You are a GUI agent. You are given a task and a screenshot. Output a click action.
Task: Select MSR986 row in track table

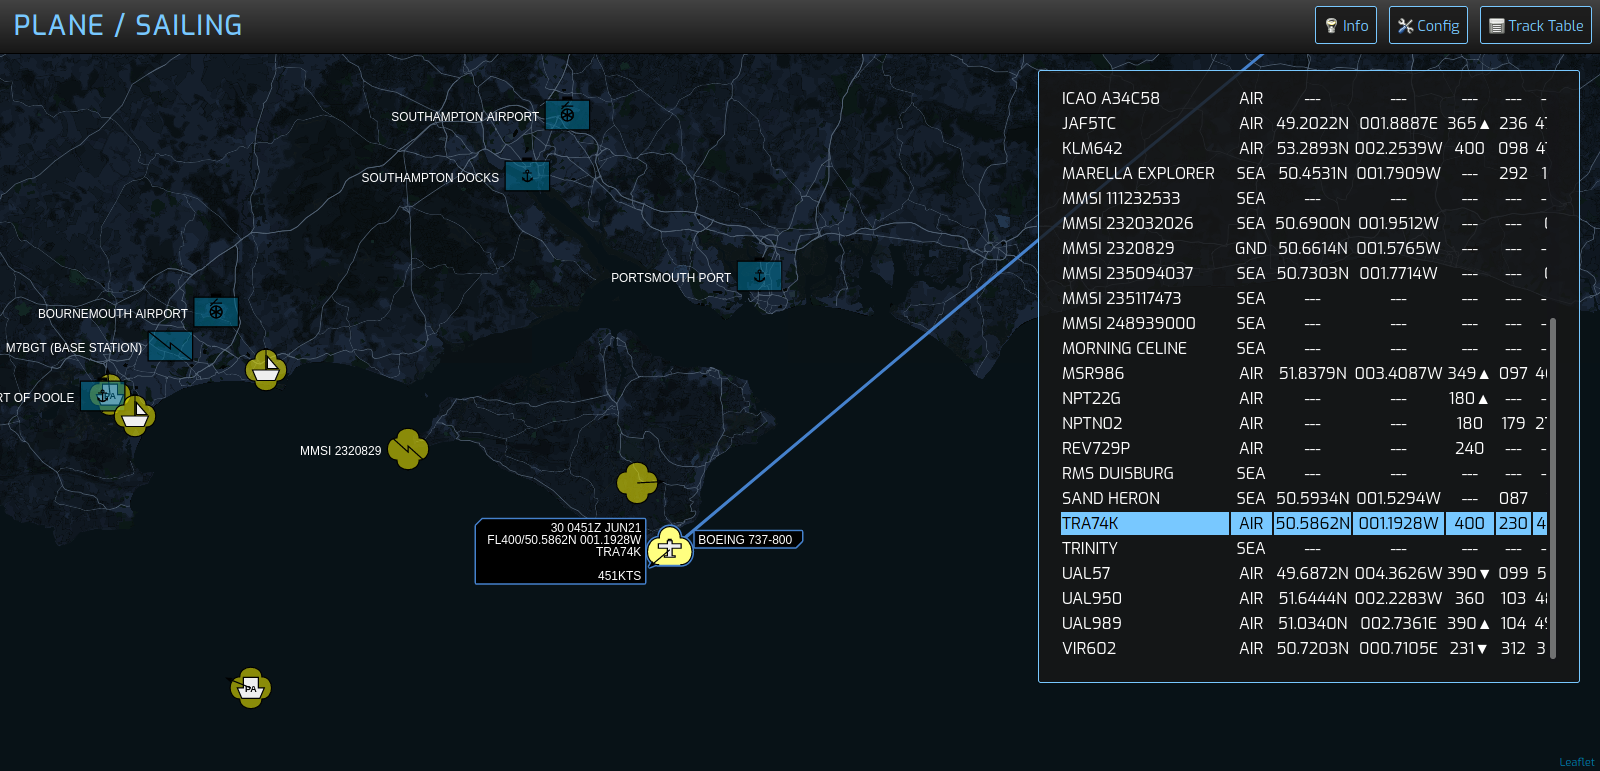[1304, 373]
